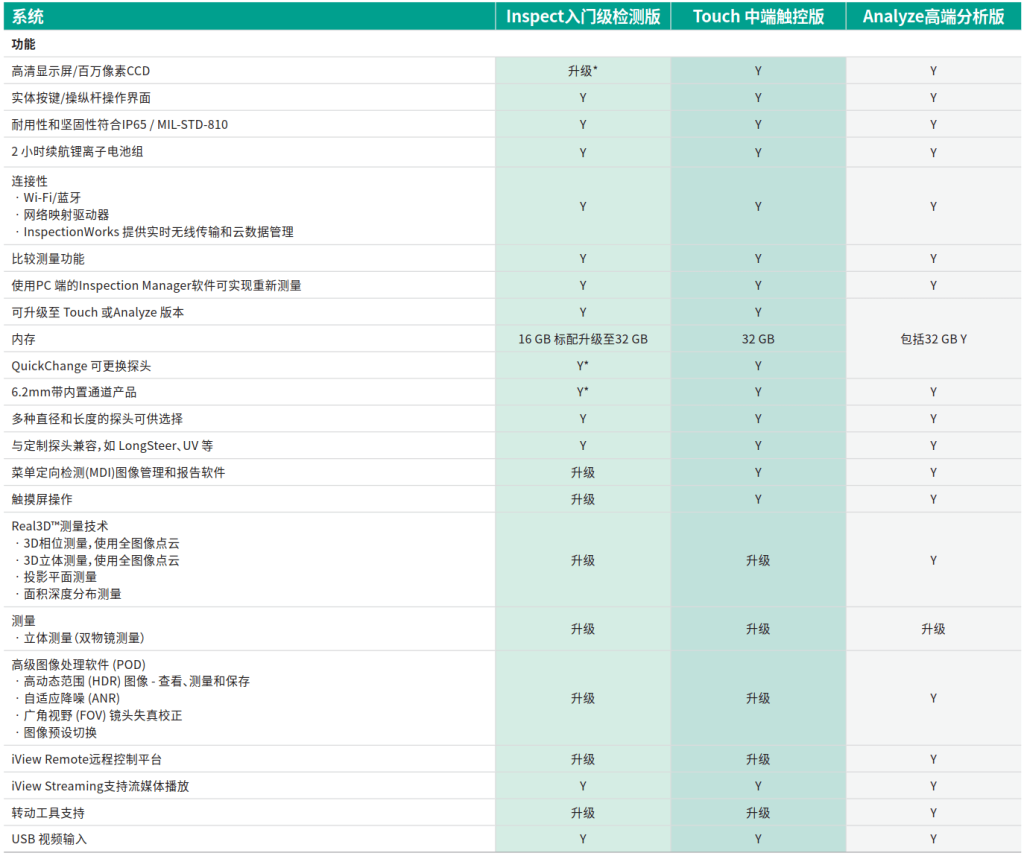Click the Inspection Manager软件 row label
This screenshot has height=856, width=1024.
click(x=156, y=285)
